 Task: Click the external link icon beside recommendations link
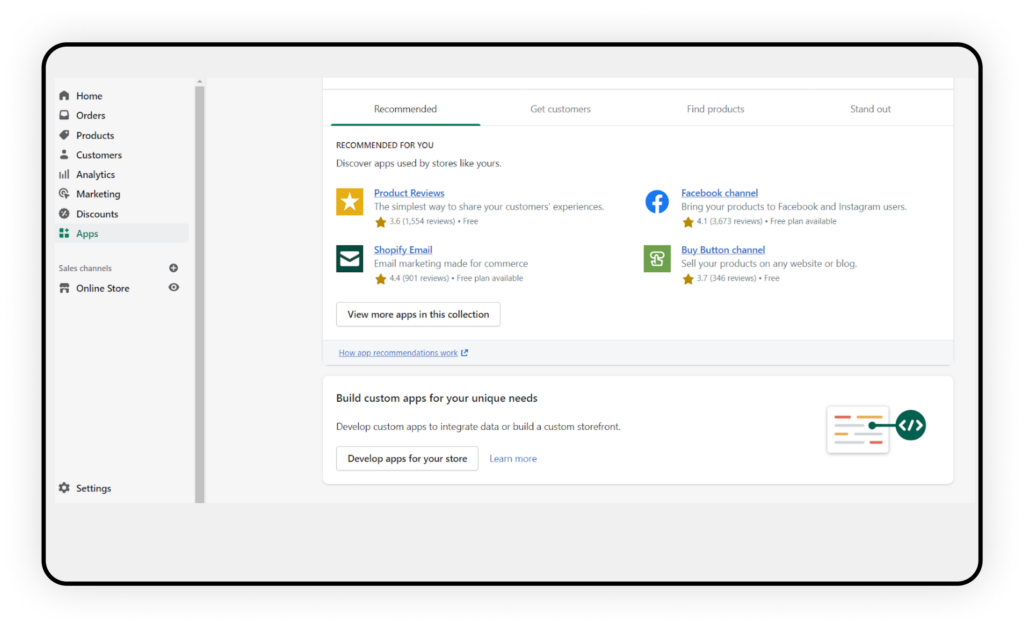464,352
